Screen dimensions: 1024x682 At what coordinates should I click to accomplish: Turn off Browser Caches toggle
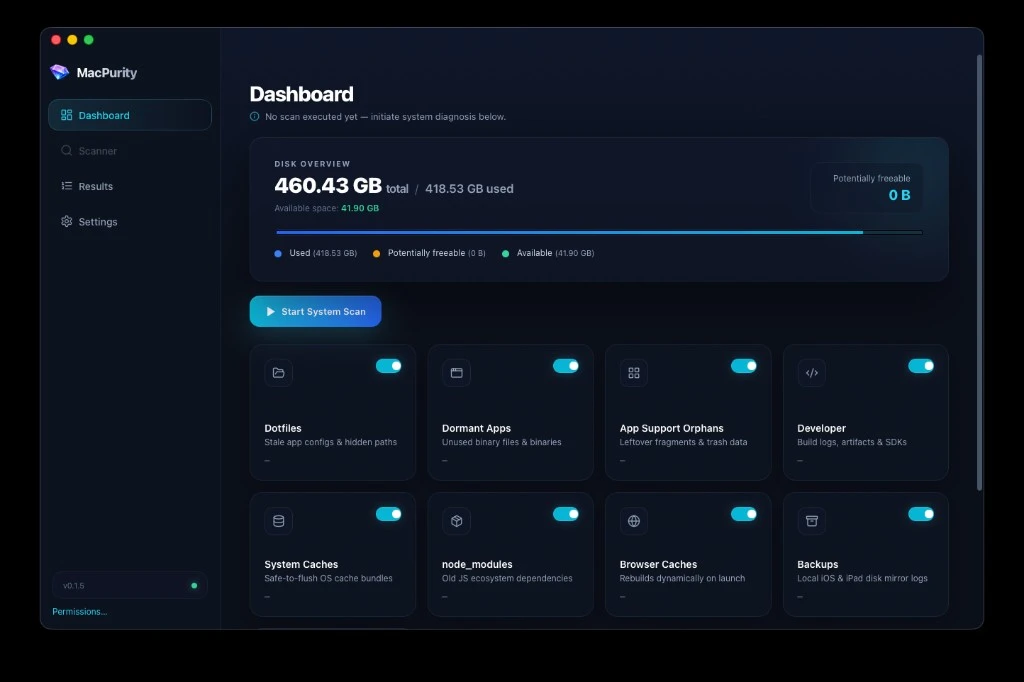[744, 514]
